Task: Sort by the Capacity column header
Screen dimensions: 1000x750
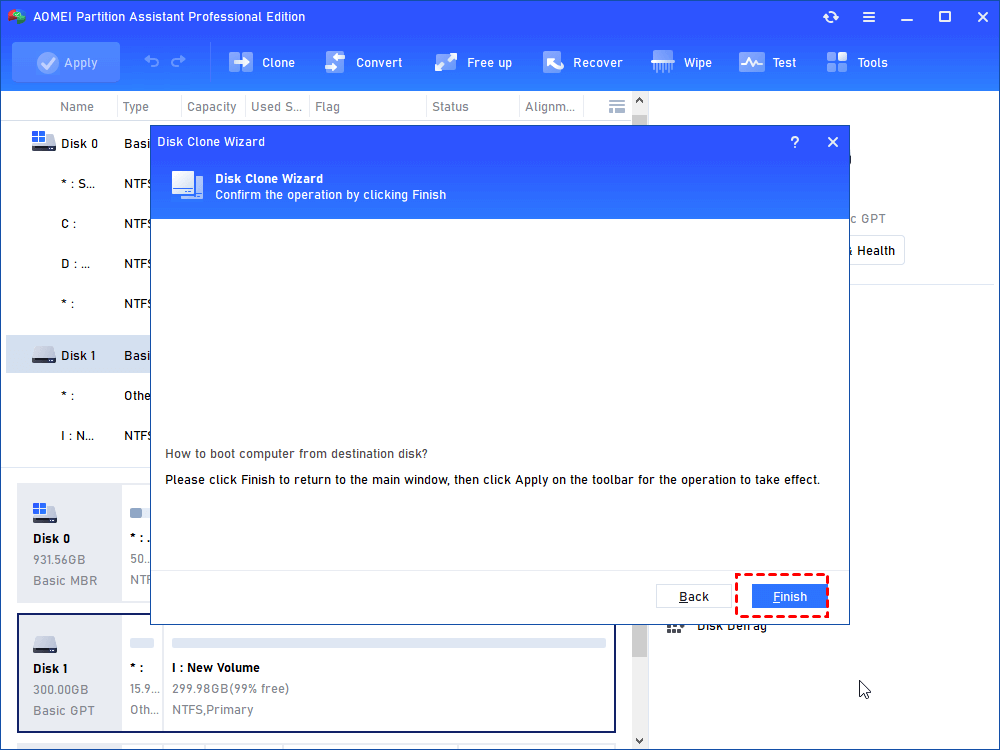Action: pyautogui.click(x=212, y=107)
